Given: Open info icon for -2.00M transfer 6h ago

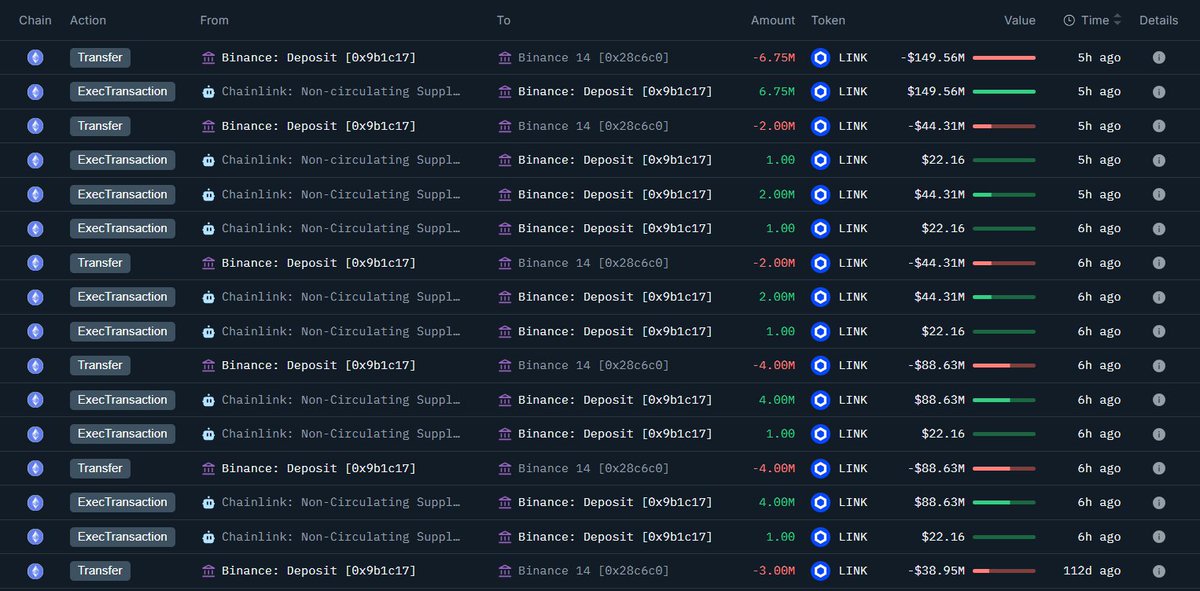Looking at the screenshot, I should 1159,263.
